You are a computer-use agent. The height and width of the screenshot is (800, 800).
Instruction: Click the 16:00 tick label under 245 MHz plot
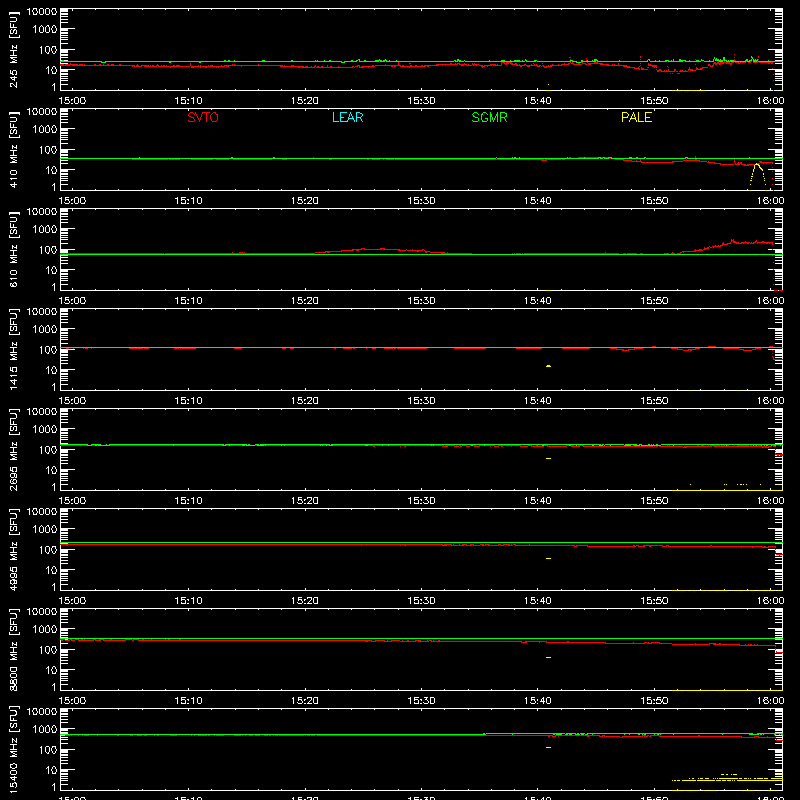[770, 101]
